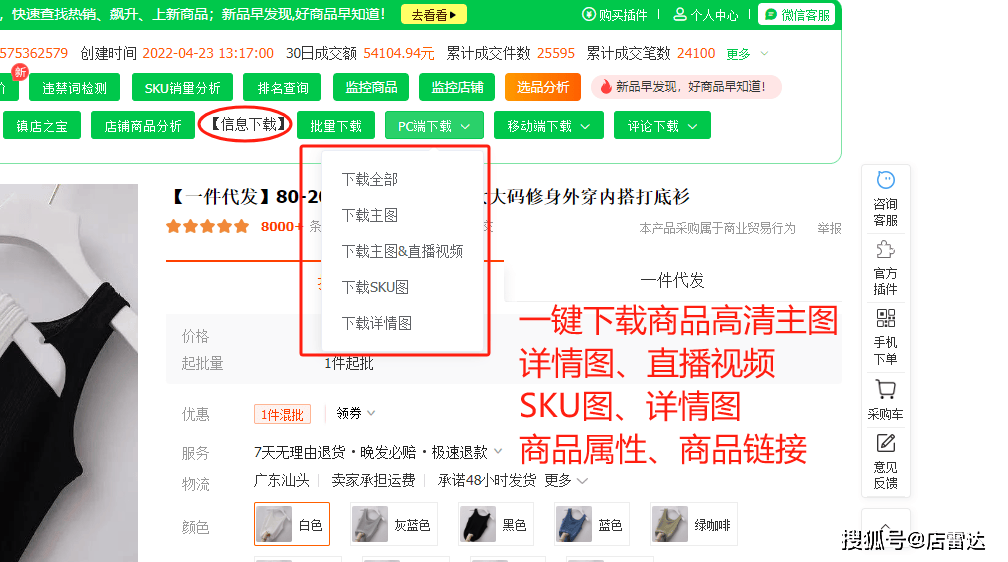1008x562 pixels.
Task: Select the 白色 color option
Action: 292,525
